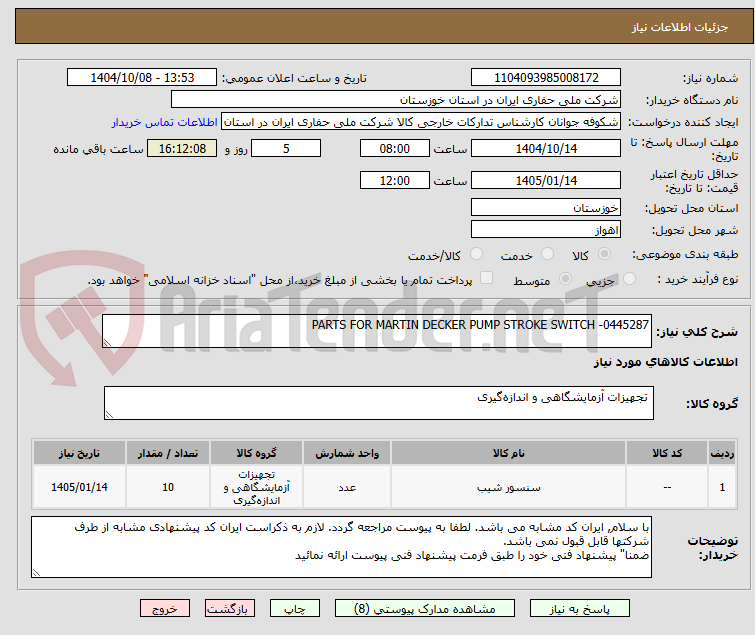Click the price validity date 1405/01/14 field
This screenshot has height=635, width=755.
click(x=546, y=180)
